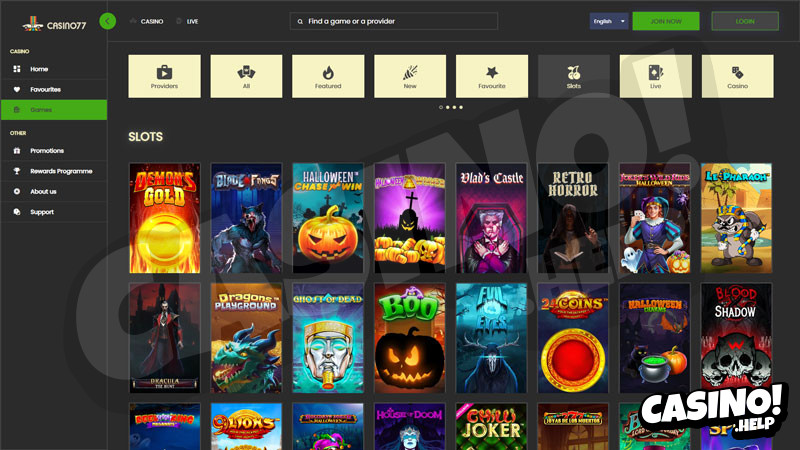Click the third carousel pagination dot
Screen dimensions: 800x450
coord(454,107)
